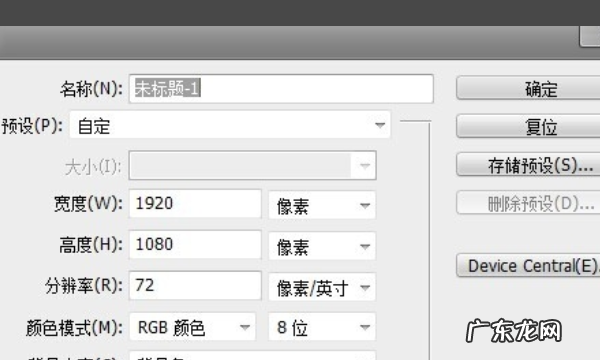Click the 存储预设(S)... button
Viewport: 600px width, 360px height.
click(528, 165)
